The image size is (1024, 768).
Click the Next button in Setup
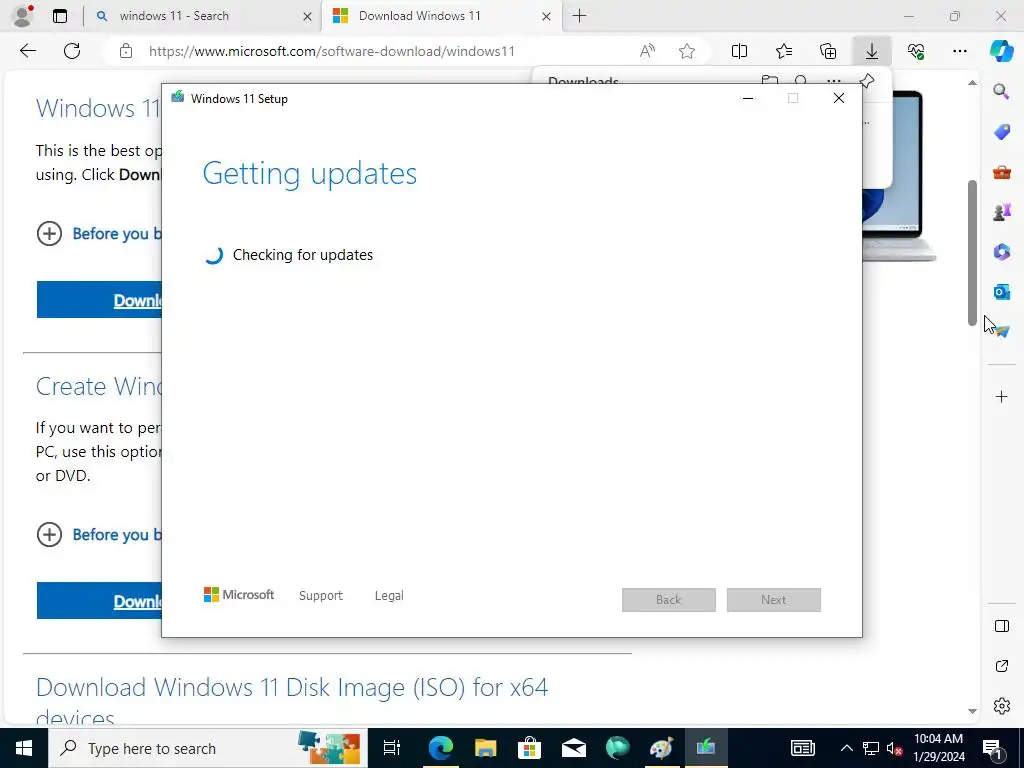click(x=774, y=600)
